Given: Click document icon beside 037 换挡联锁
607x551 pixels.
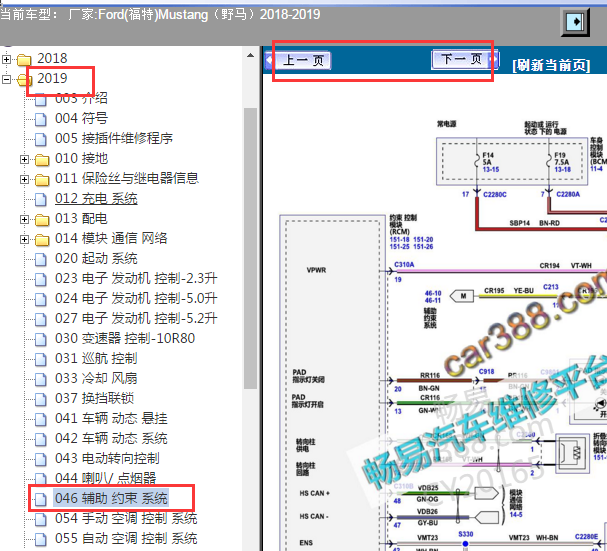Looking at the screenshot, I should point(41,399).
